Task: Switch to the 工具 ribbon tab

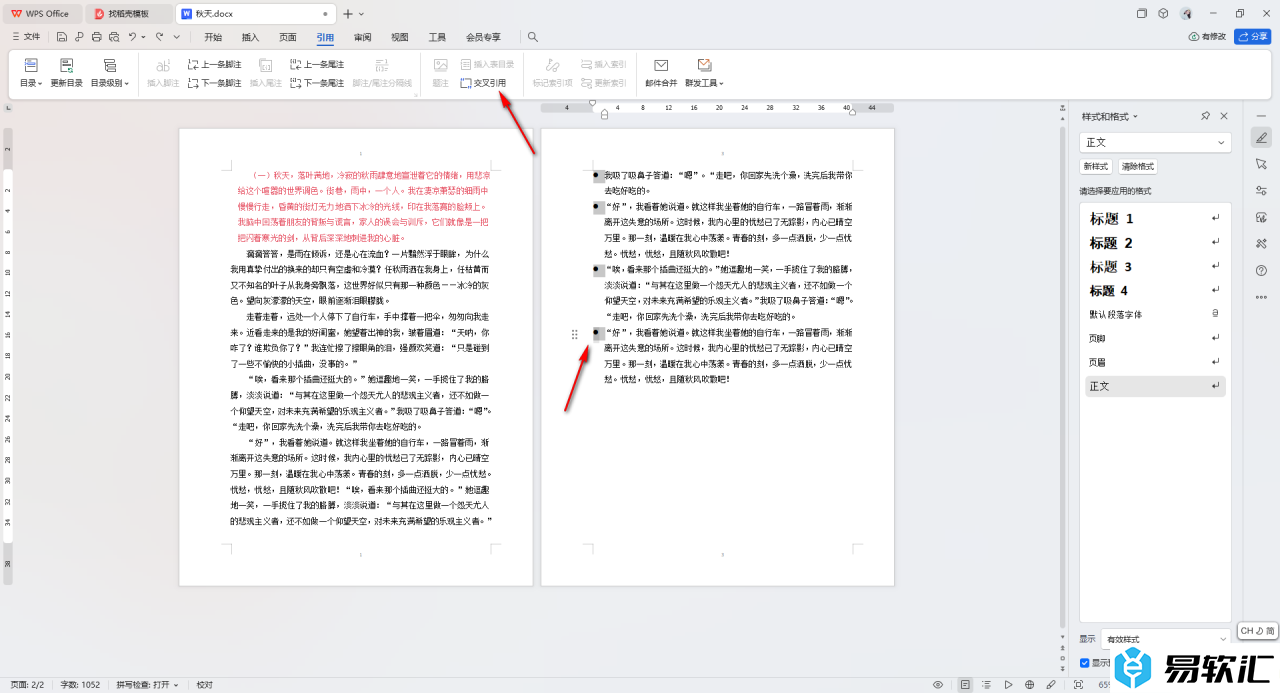Action: 437,37
